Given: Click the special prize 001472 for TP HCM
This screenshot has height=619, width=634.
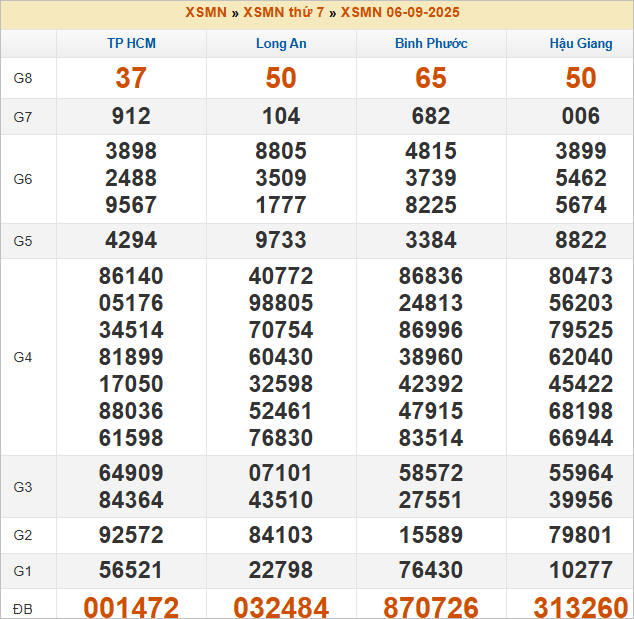Looking at the screenshot, I should [131, 607].
